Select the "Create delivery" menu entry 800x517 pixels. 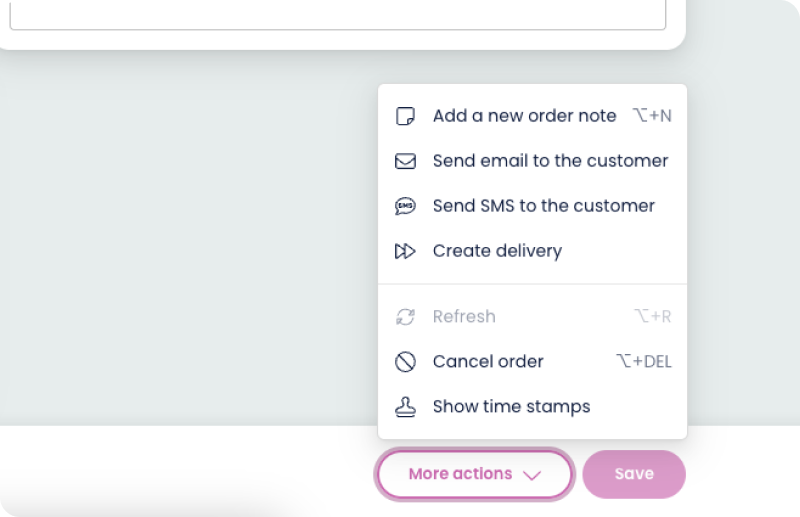[497, 251]
